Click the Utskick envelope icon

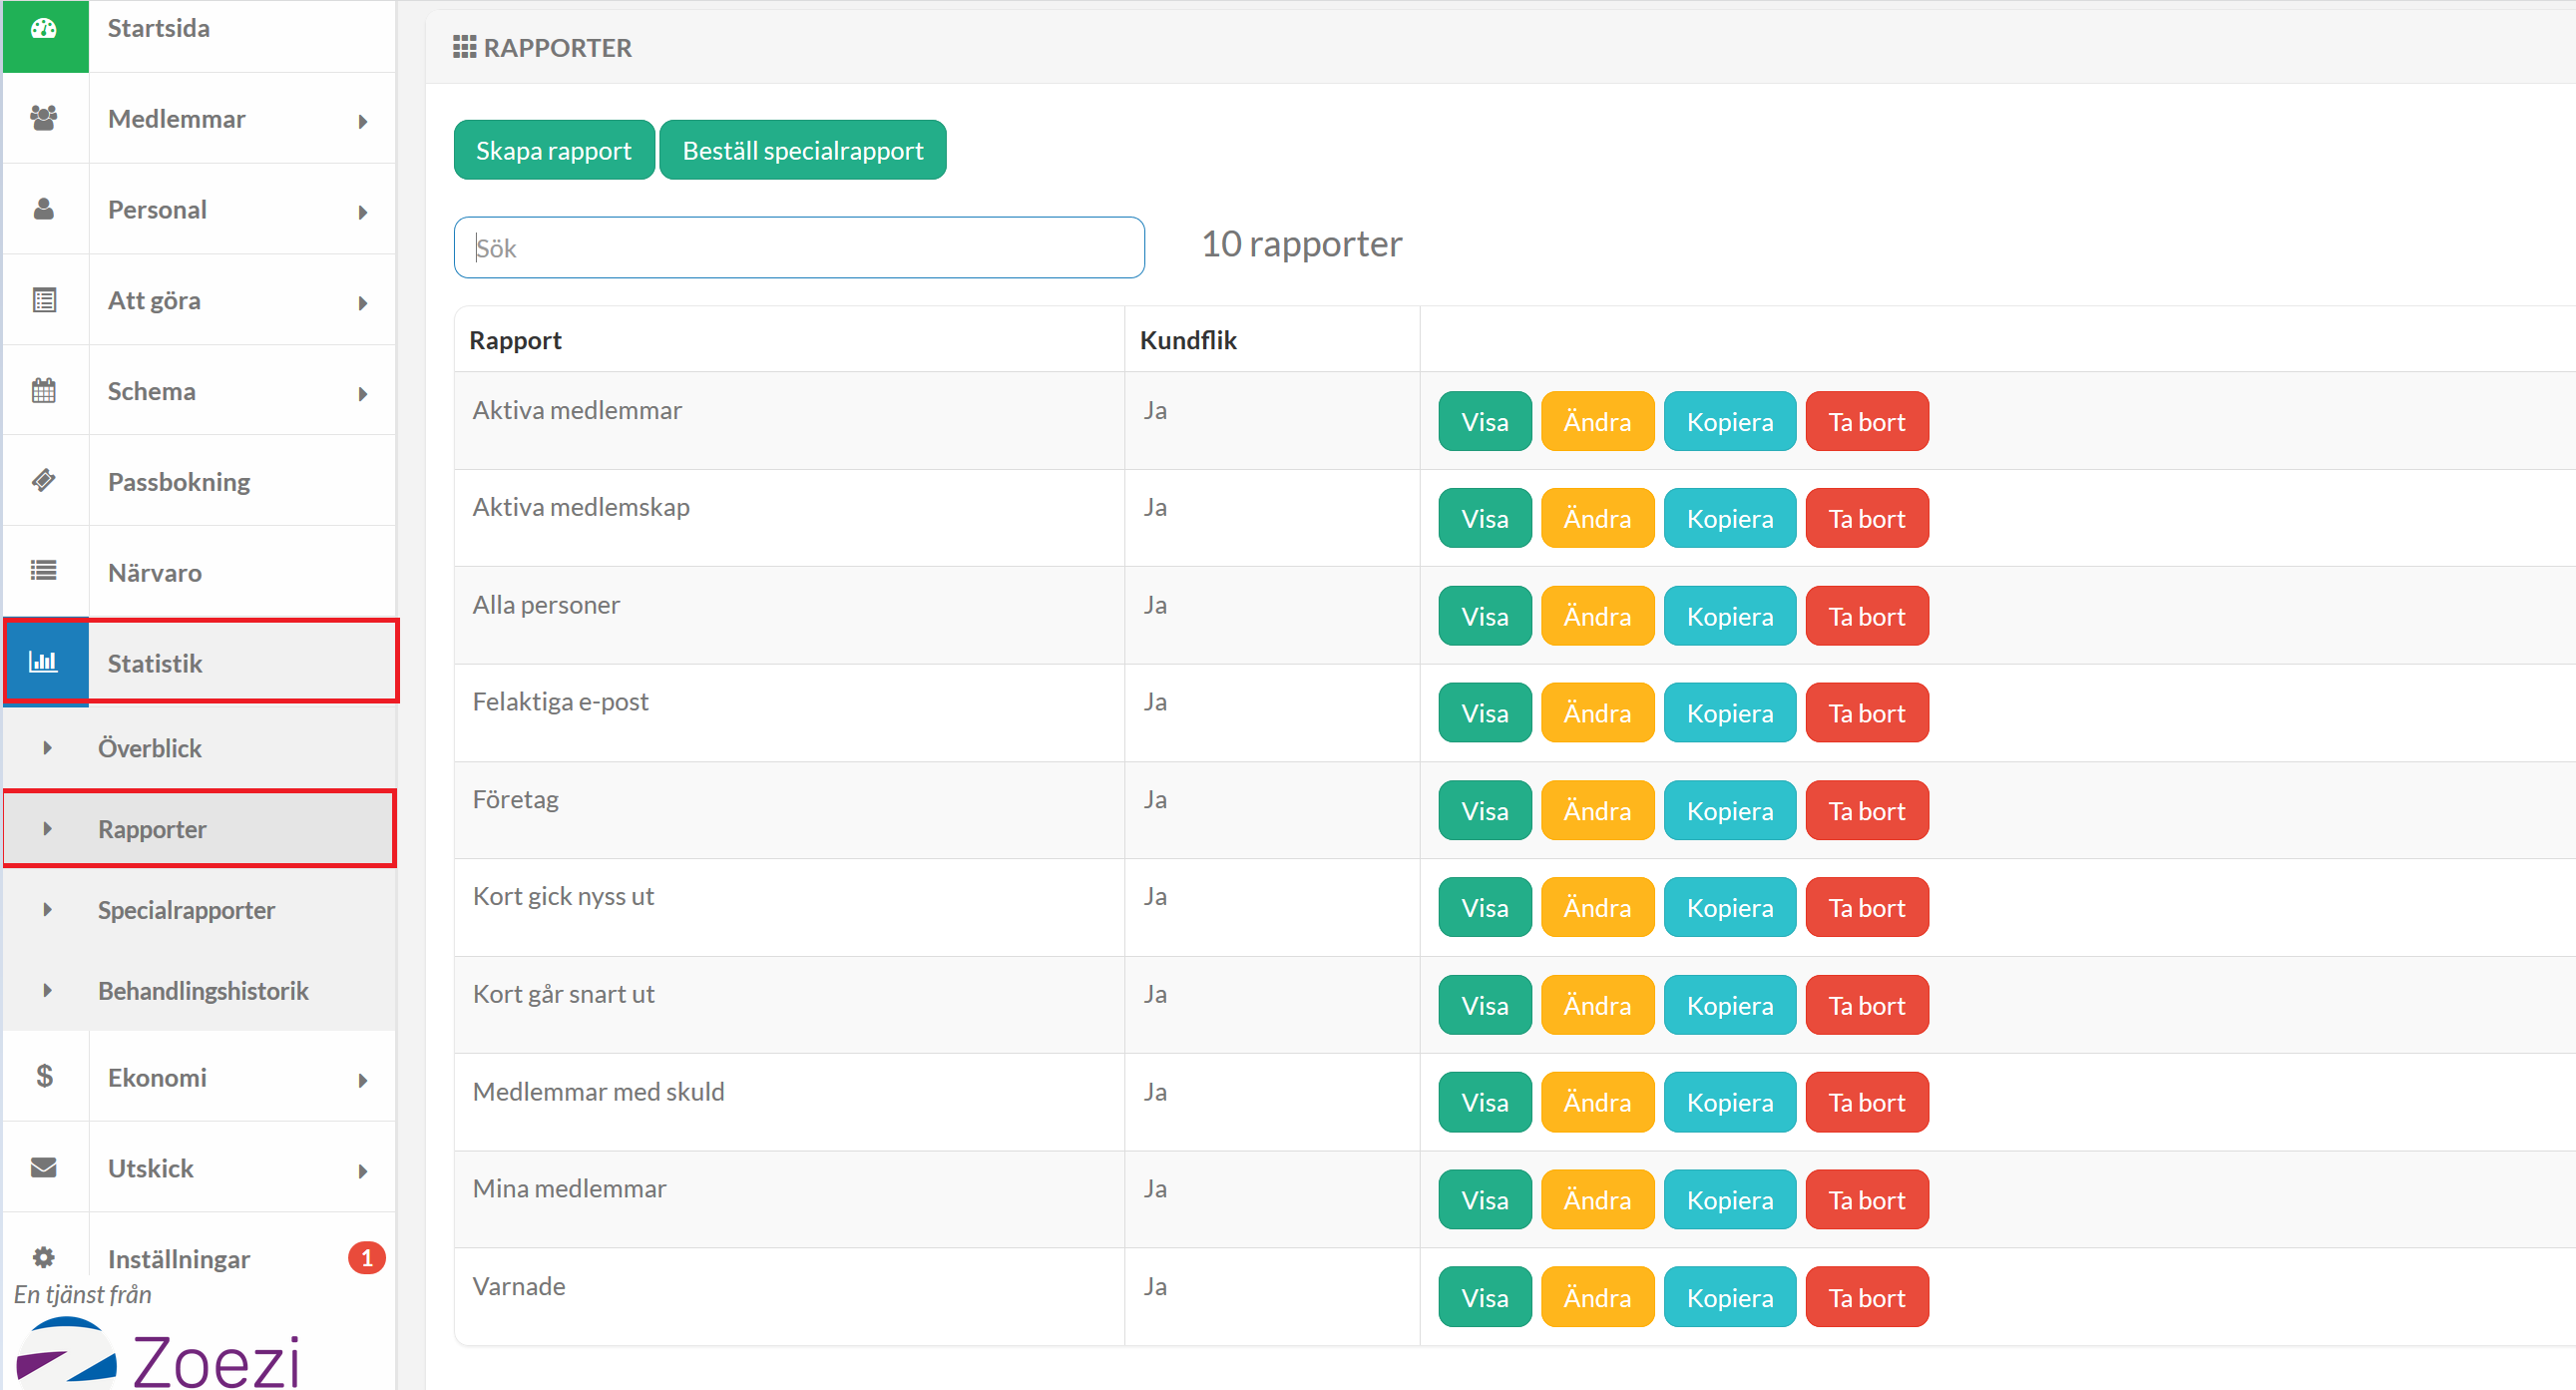[44, 1168]
